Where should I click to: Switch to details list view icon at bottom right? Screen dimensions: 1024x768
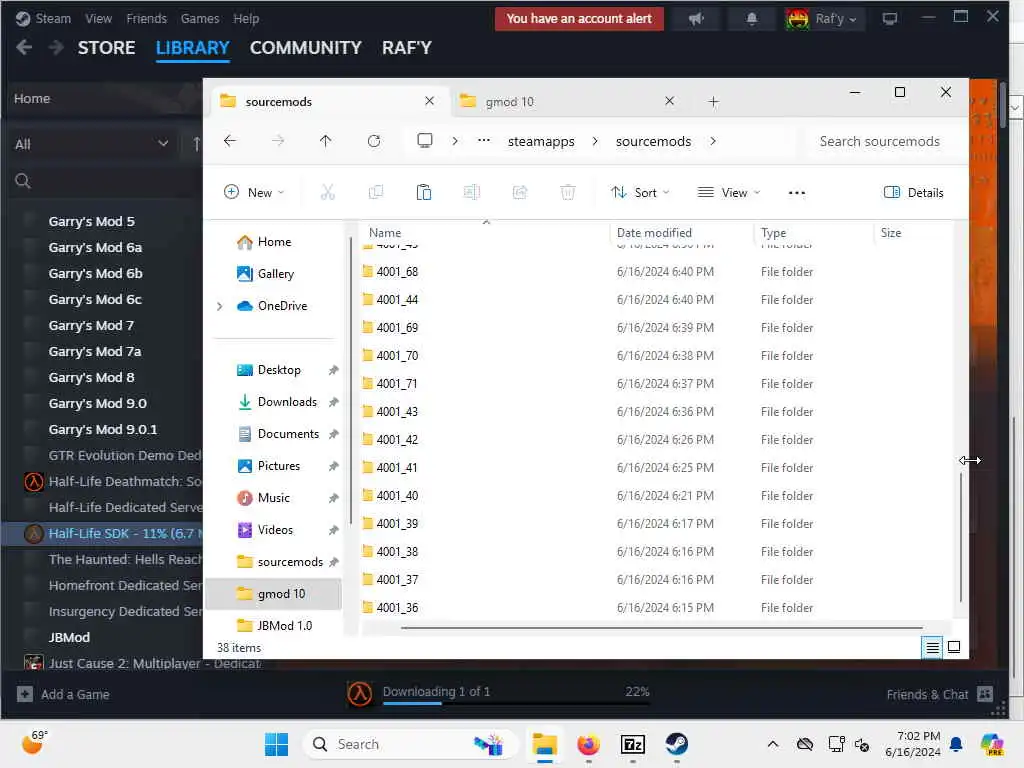(932, 647)
